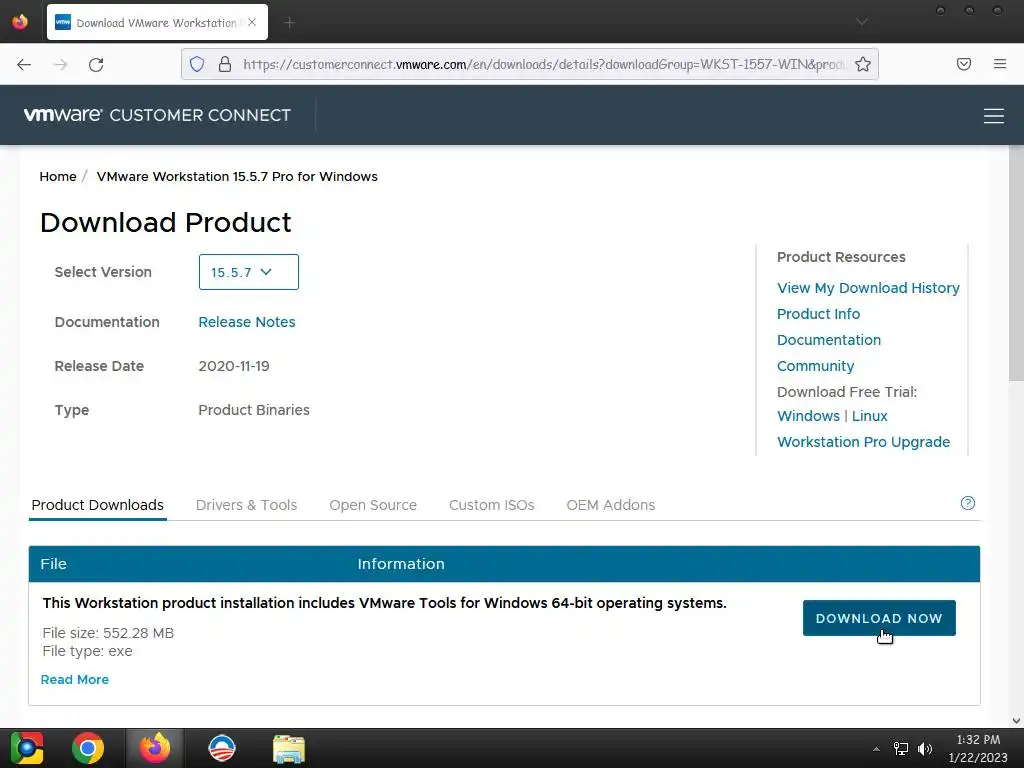Choose Windows free trial link
This screenshot has width=1024, height=768.
coord(808,416)
